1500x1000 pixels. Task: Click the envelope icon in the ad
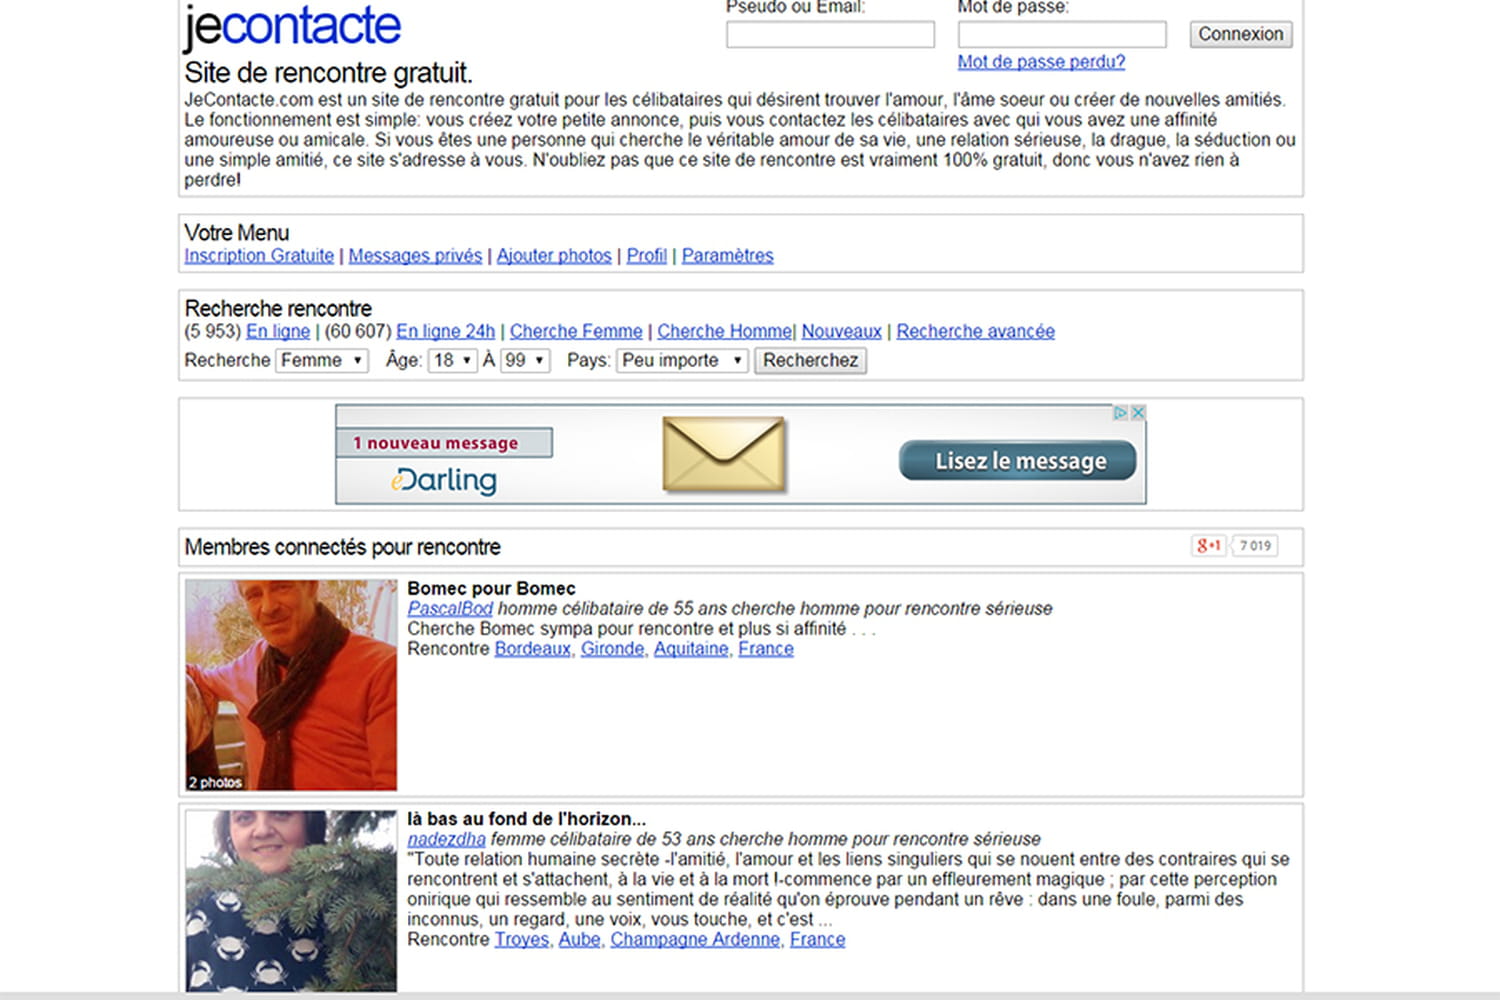click(x=724, y=456)
